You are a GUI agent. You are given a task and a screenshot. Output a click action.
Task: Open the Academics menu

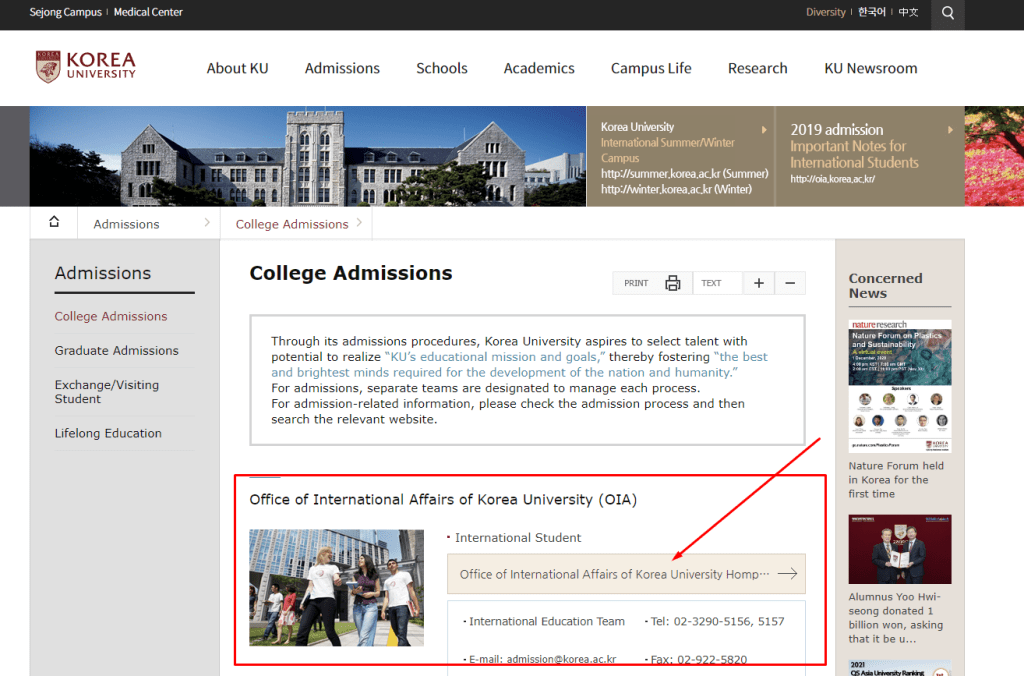[x=539, y=68]
